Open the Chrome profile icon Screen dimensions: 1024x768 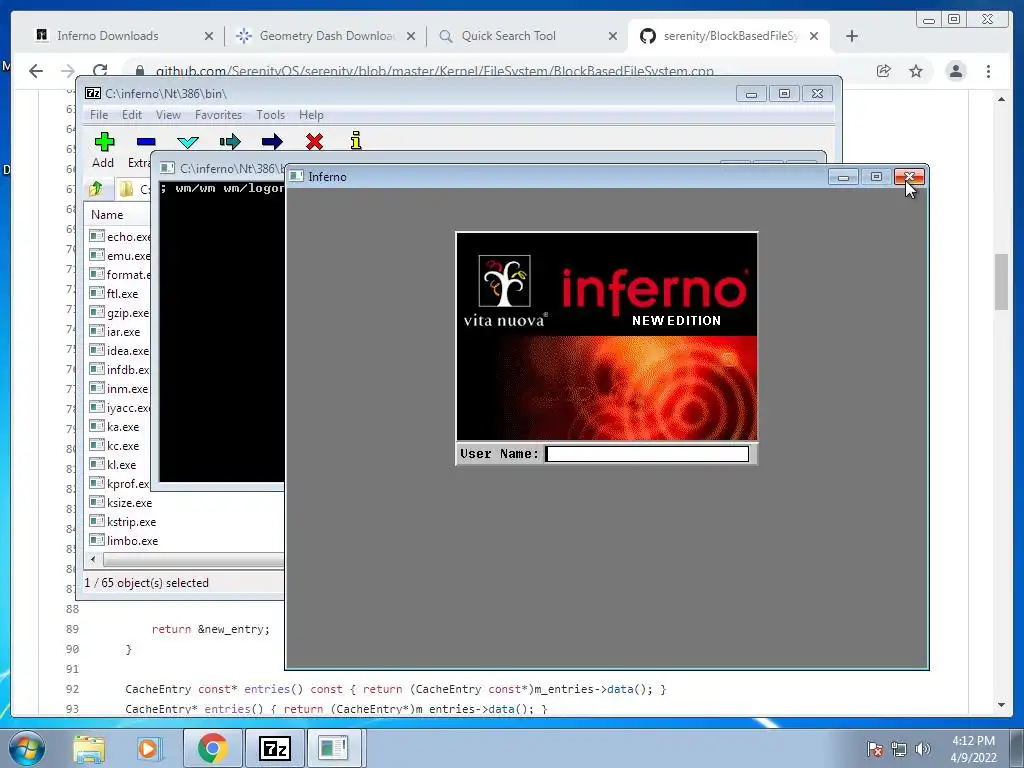tap(956, 71)
